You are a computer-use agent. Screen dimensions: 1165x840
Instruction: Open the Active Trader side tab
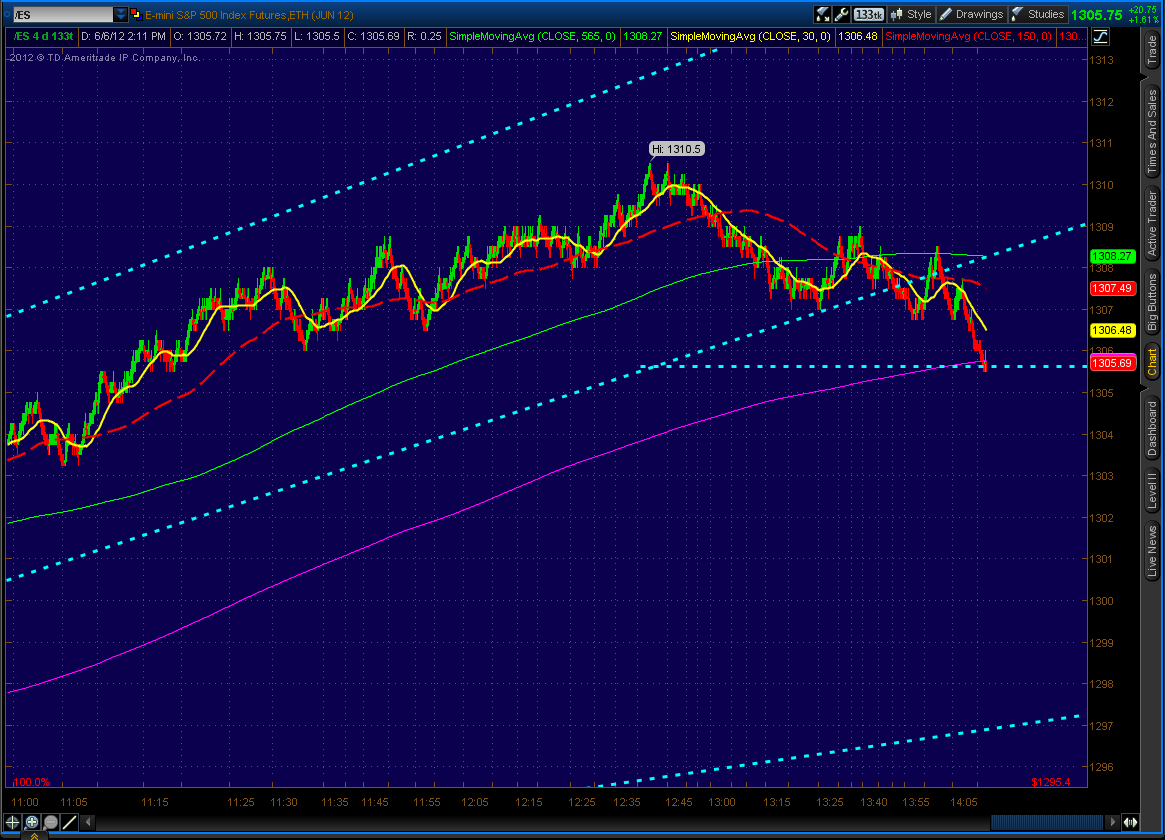coord(1152,223)
